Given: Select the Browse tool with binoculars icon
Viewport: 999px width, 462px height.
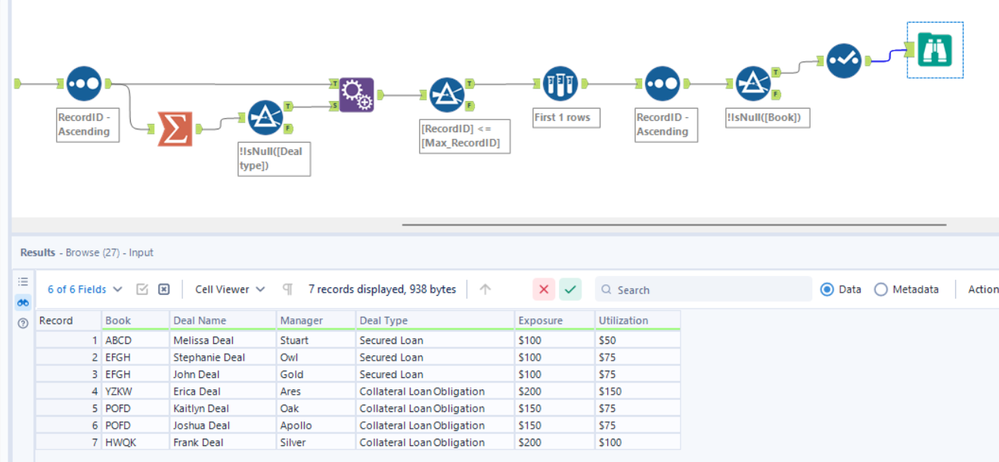Looking at the screenshot, I should [x=934, y=50].
